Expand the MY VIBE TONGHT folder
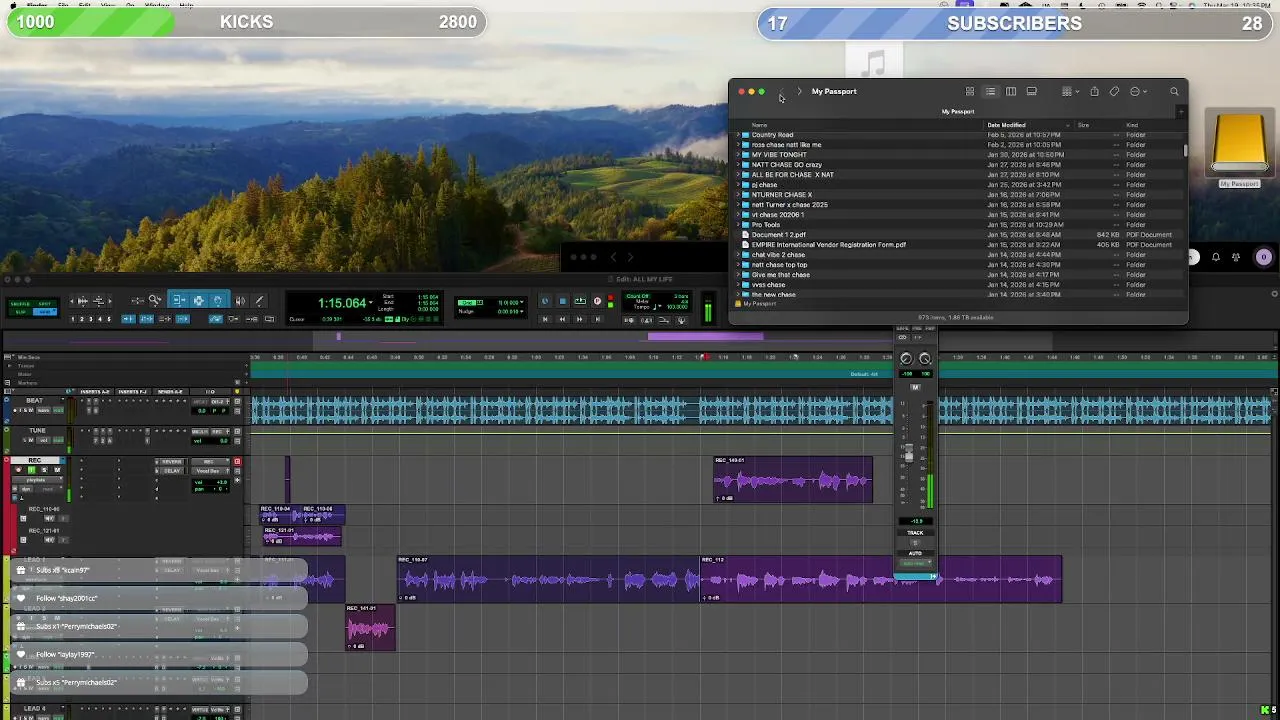This screenshot has height=720, width=1280. click(x=739, y=155)
